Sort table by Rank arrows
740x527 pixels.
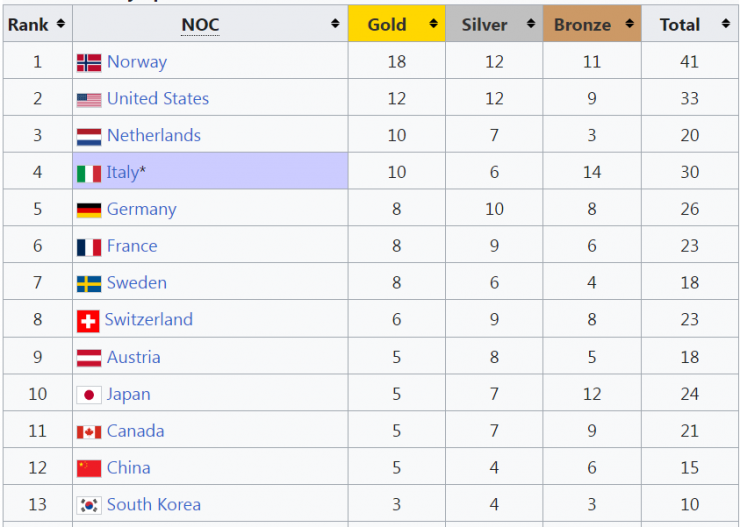point(61,24)
